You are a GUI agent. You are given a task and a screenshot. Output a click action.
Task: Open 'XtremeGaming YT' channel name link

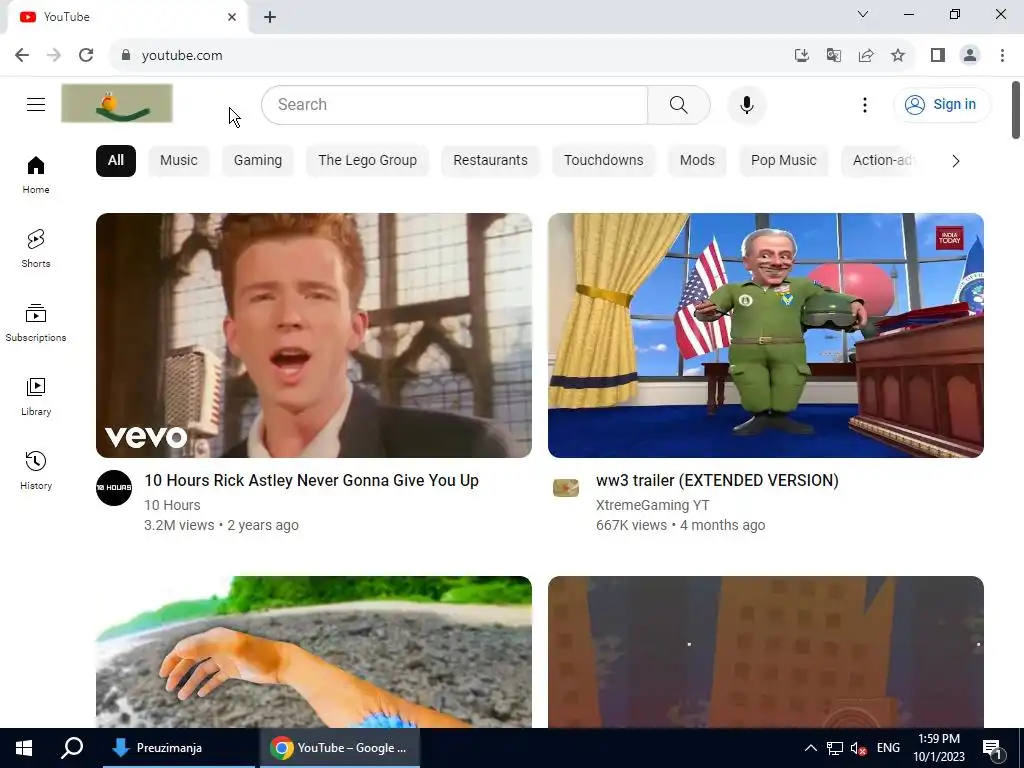652,505
